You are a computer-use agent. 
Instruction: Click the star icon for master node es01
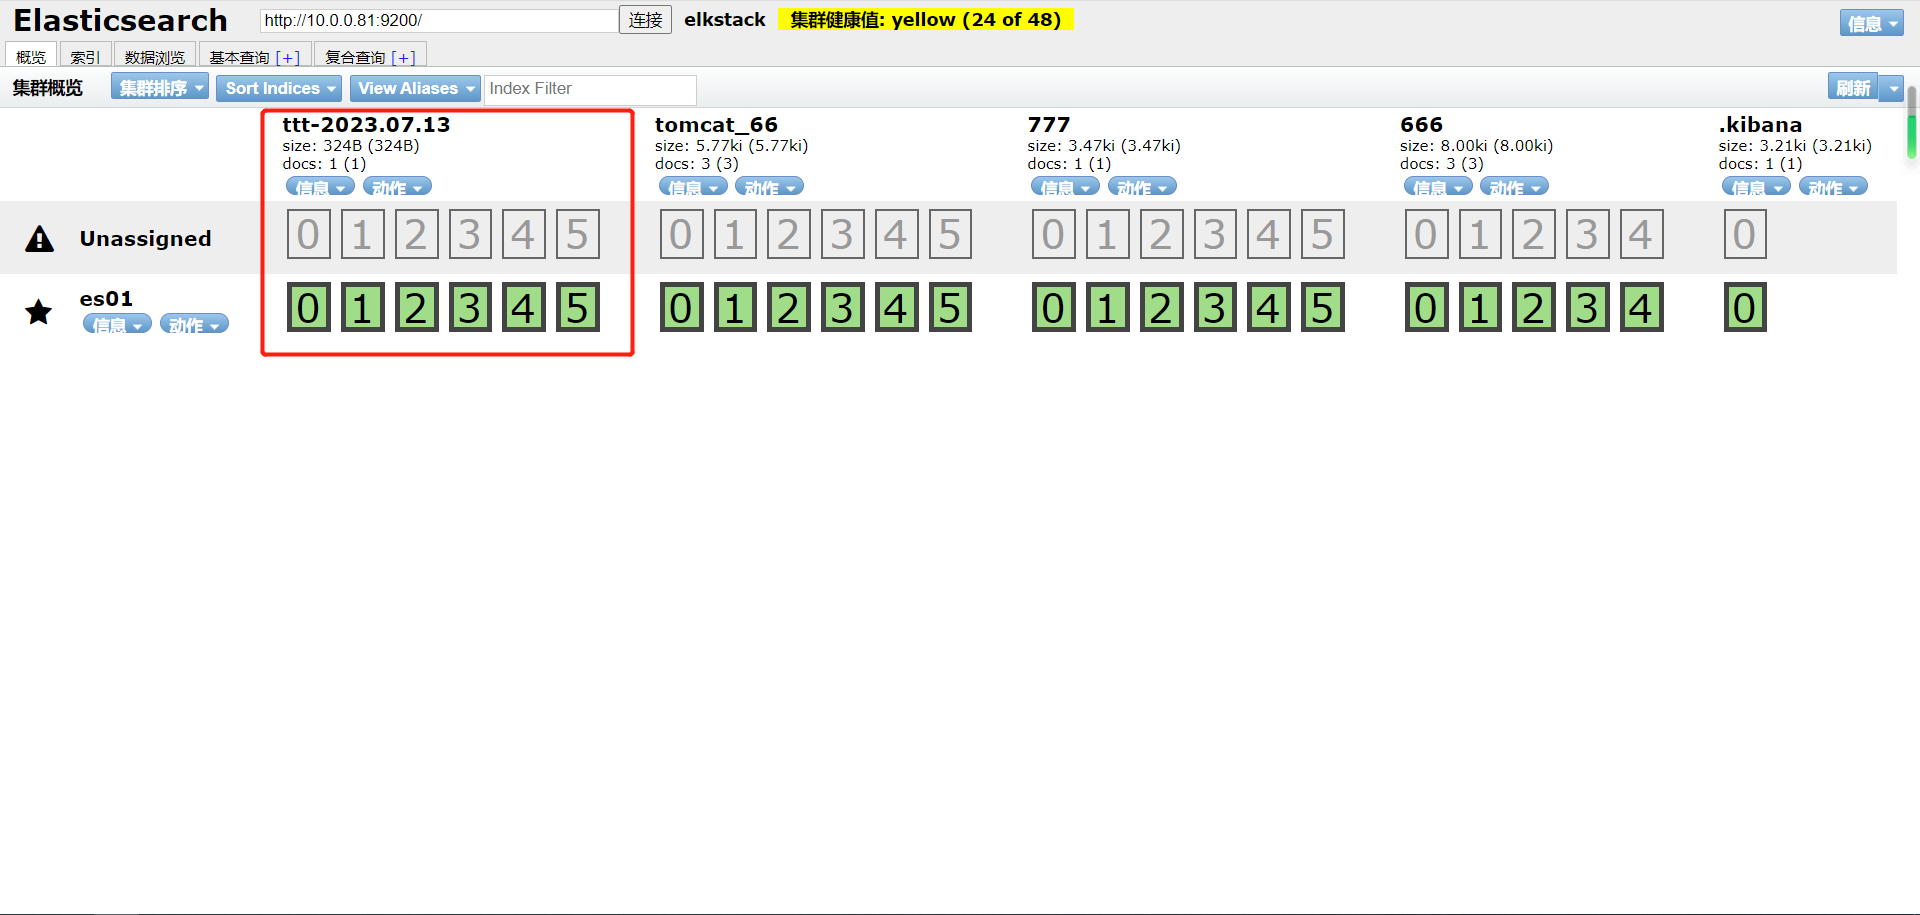[x=39, y=312]
